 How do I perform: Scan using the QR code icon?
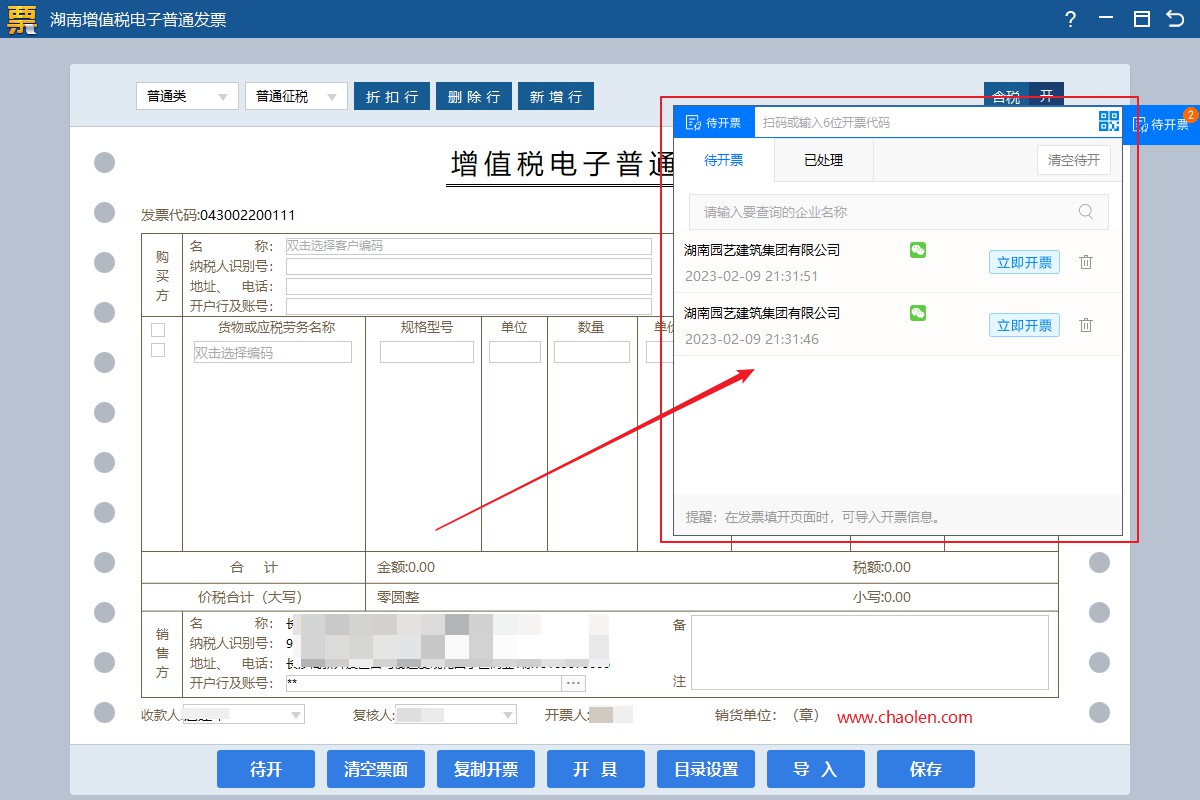point(1109,122)
